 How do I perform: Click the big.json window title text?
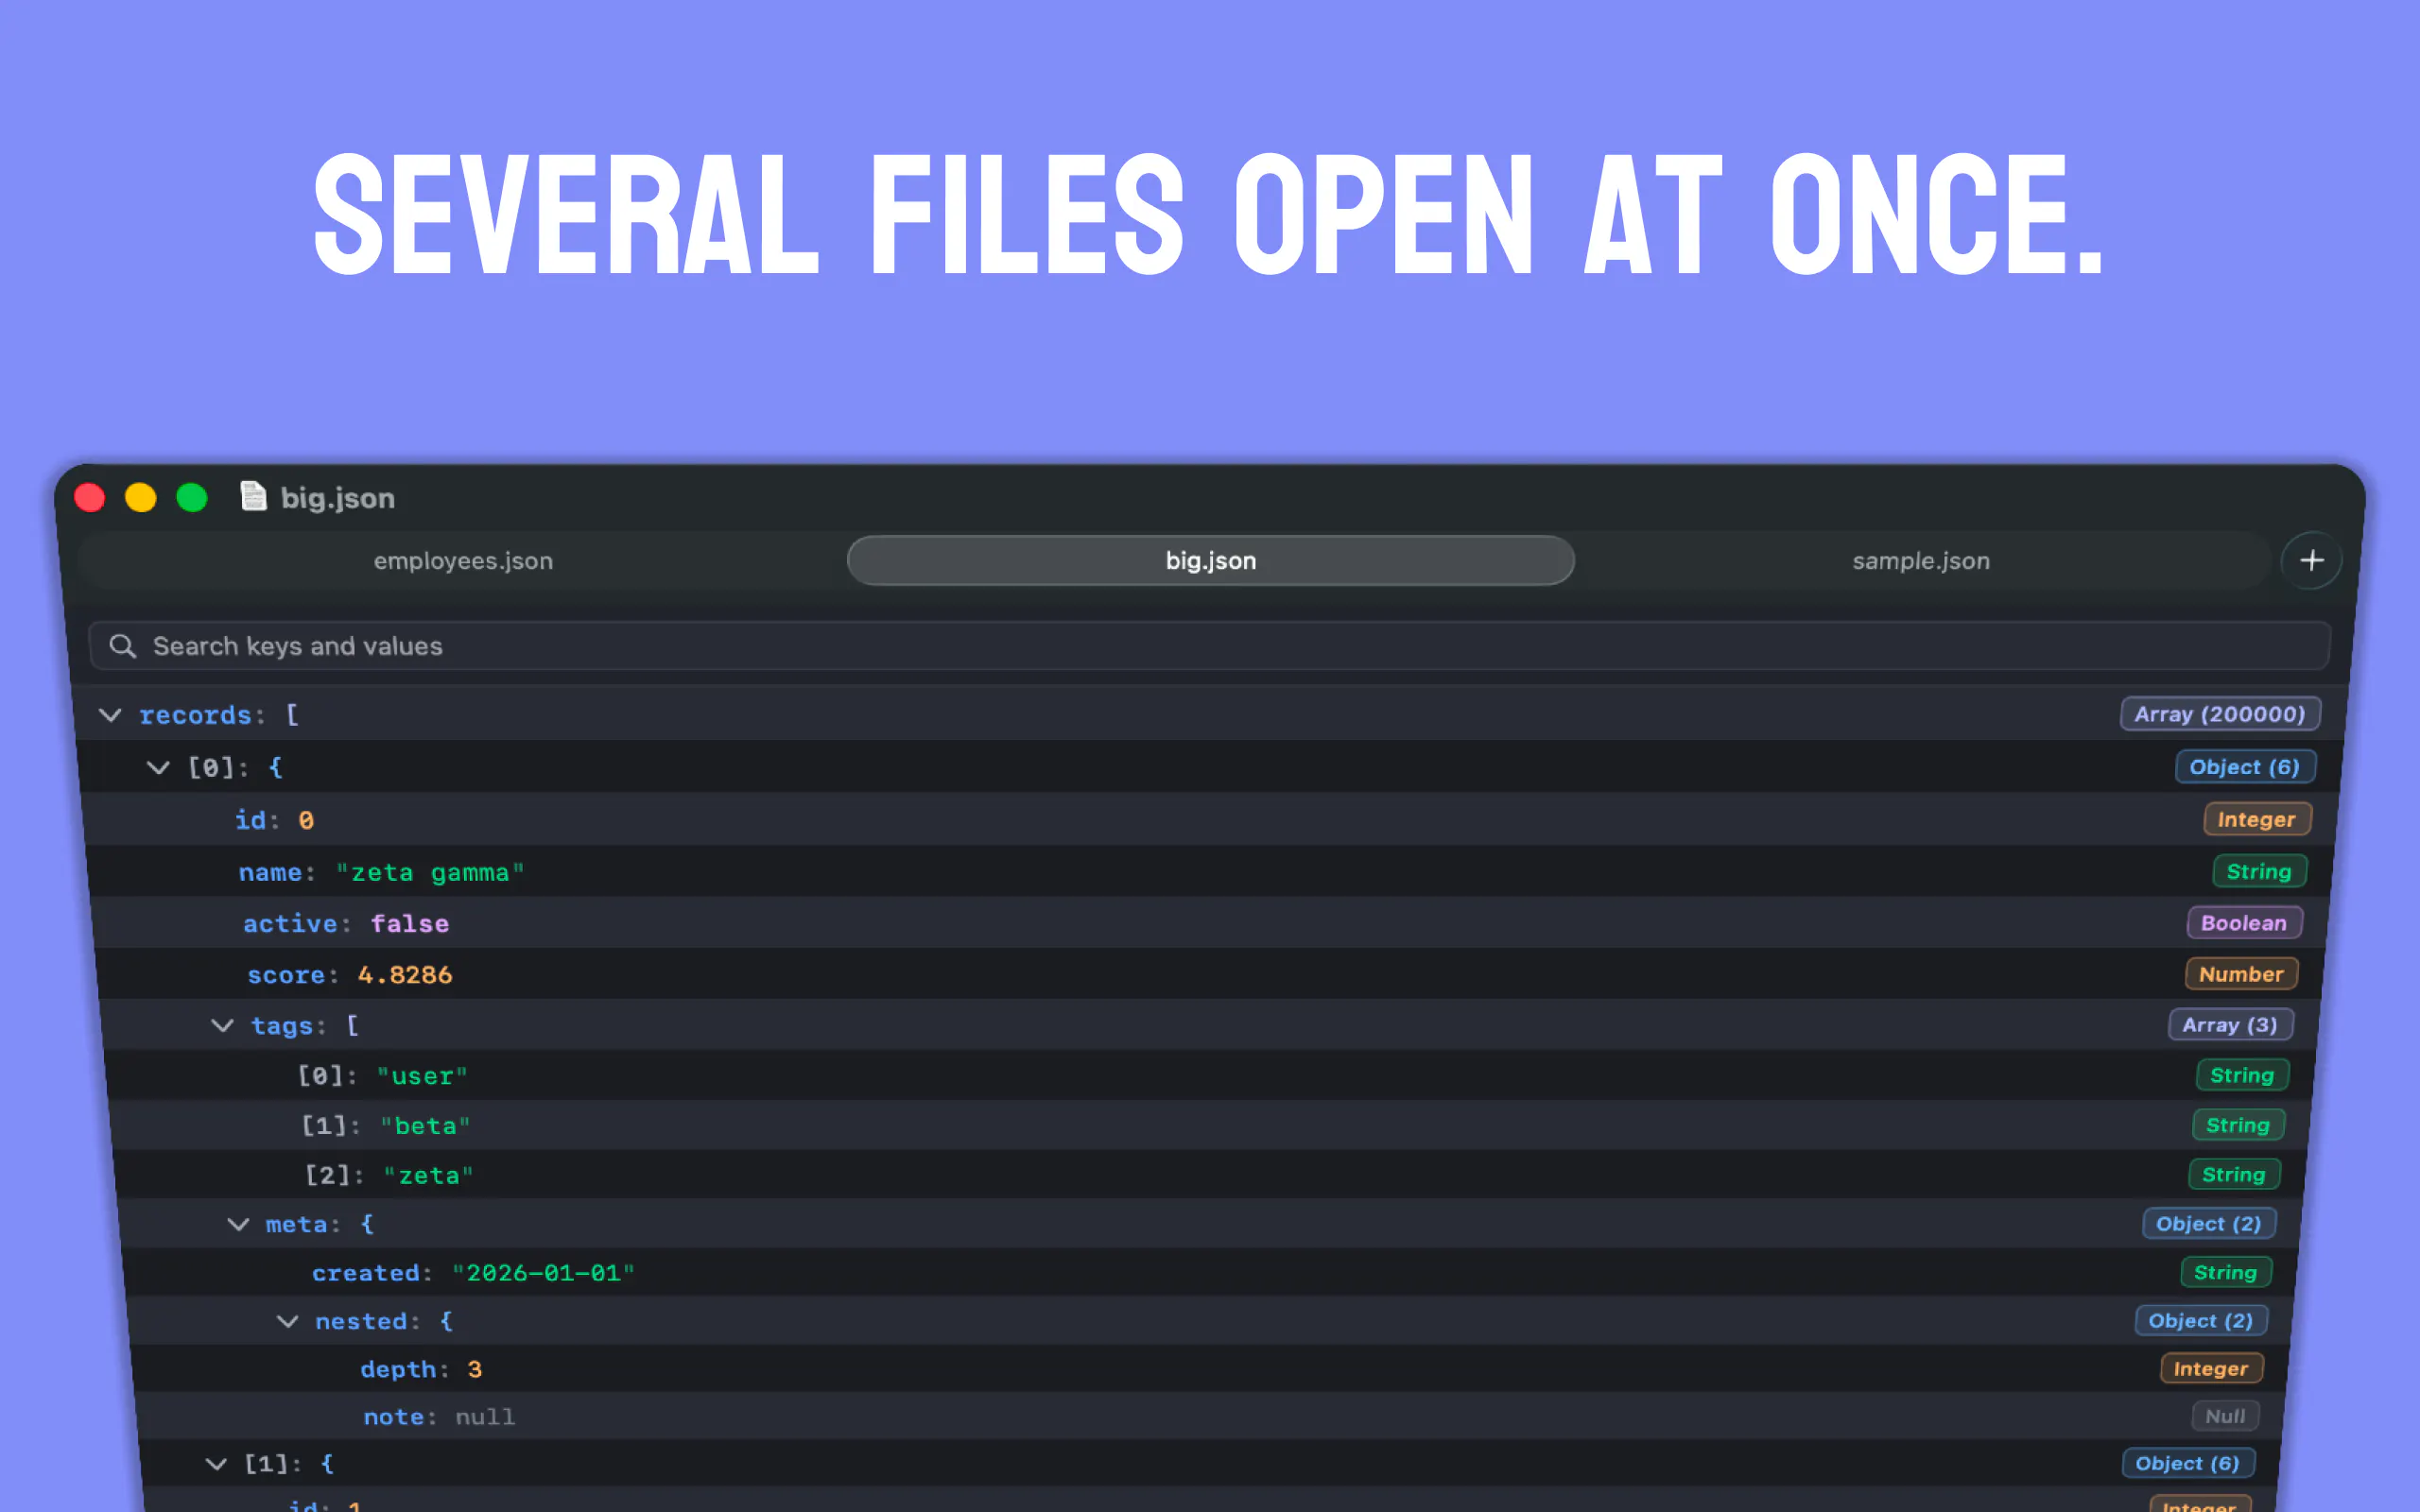(337, 498)
